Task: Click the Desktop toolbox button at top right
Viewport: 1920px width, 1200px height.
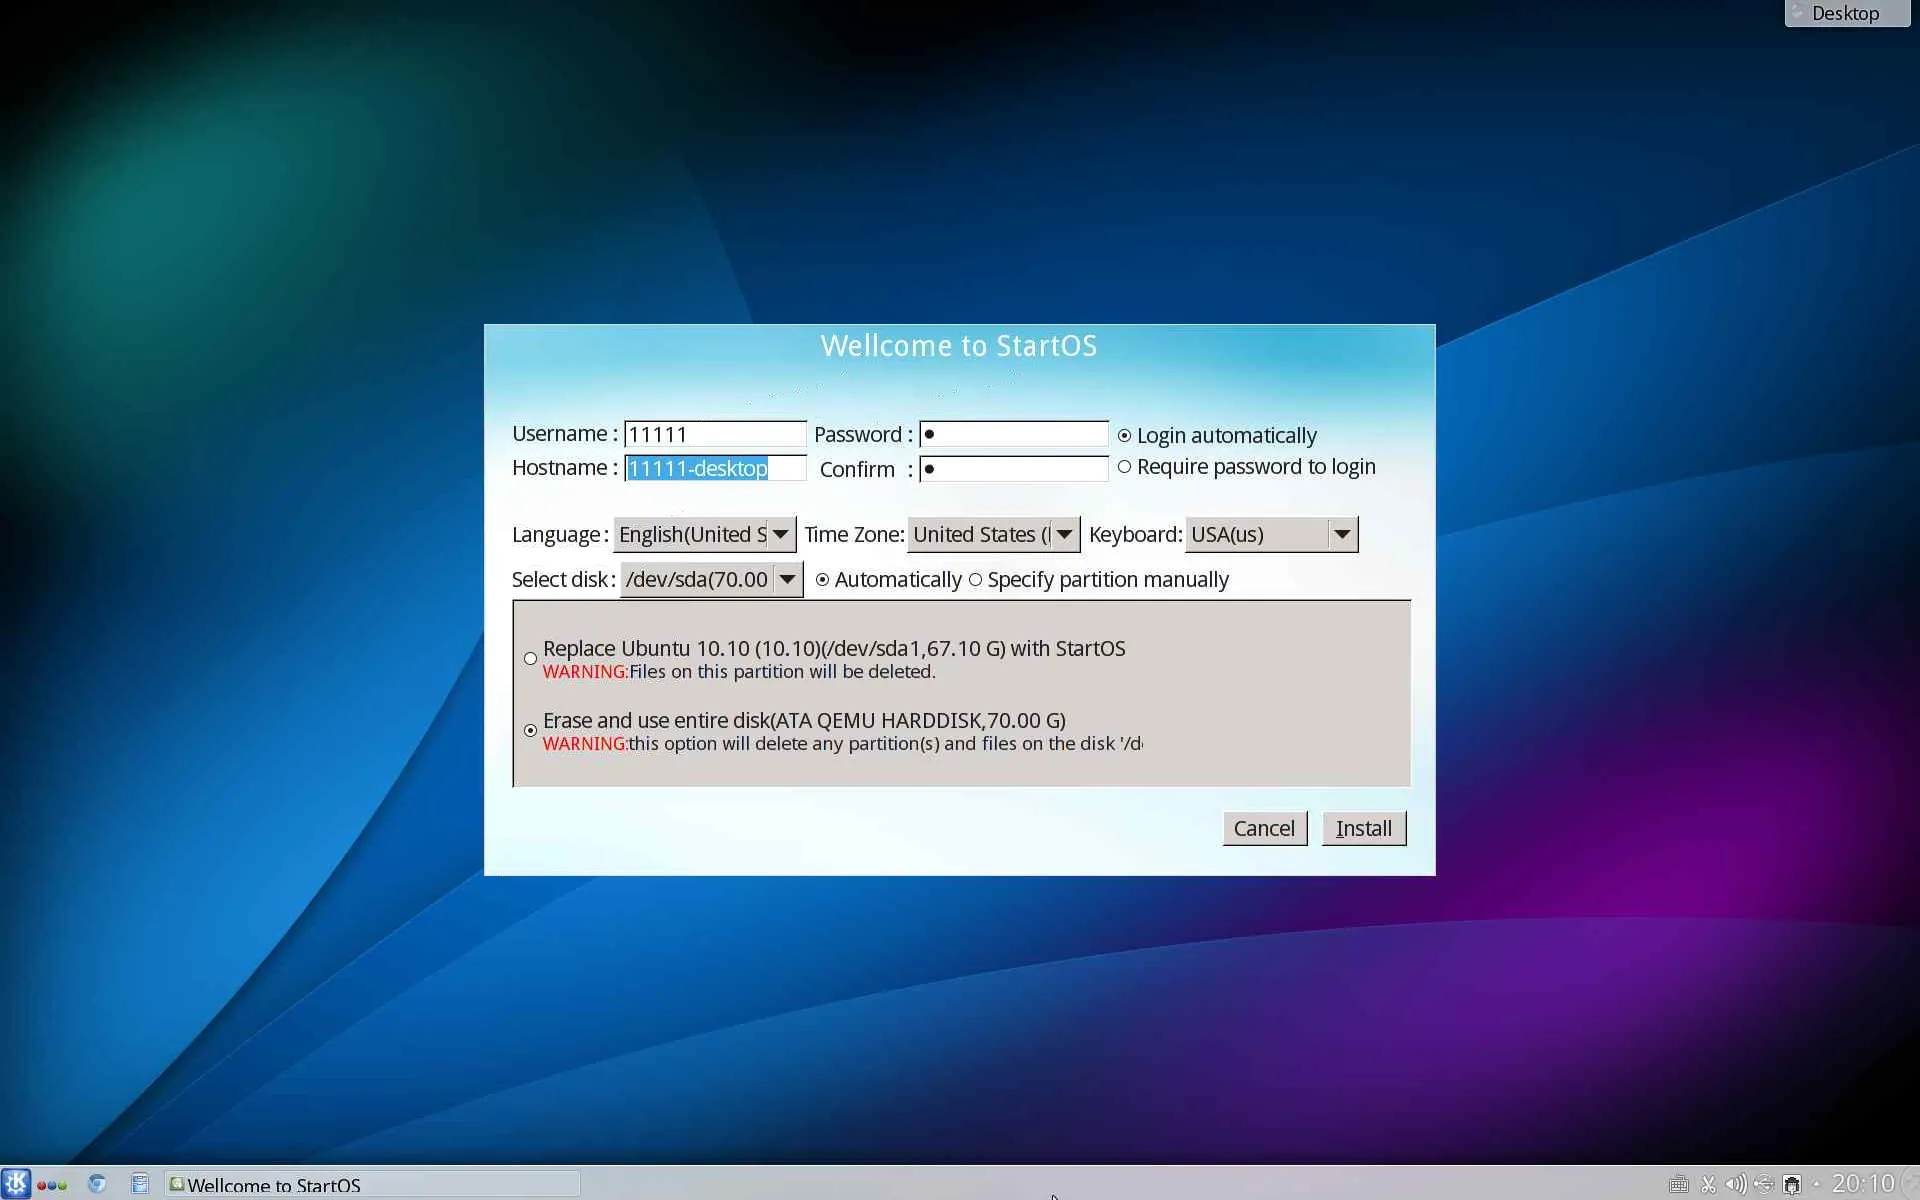Action: click(1845, 13)
